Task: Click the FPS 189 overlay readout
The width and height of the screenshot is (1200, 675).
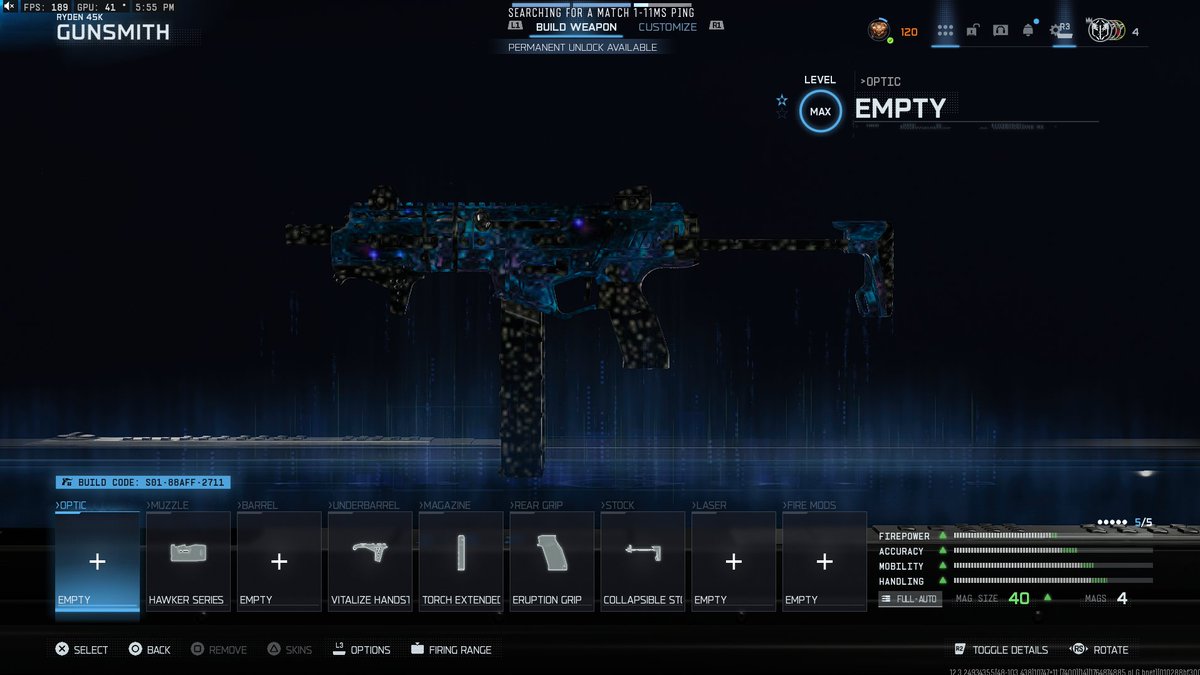Action: point(46,7)
